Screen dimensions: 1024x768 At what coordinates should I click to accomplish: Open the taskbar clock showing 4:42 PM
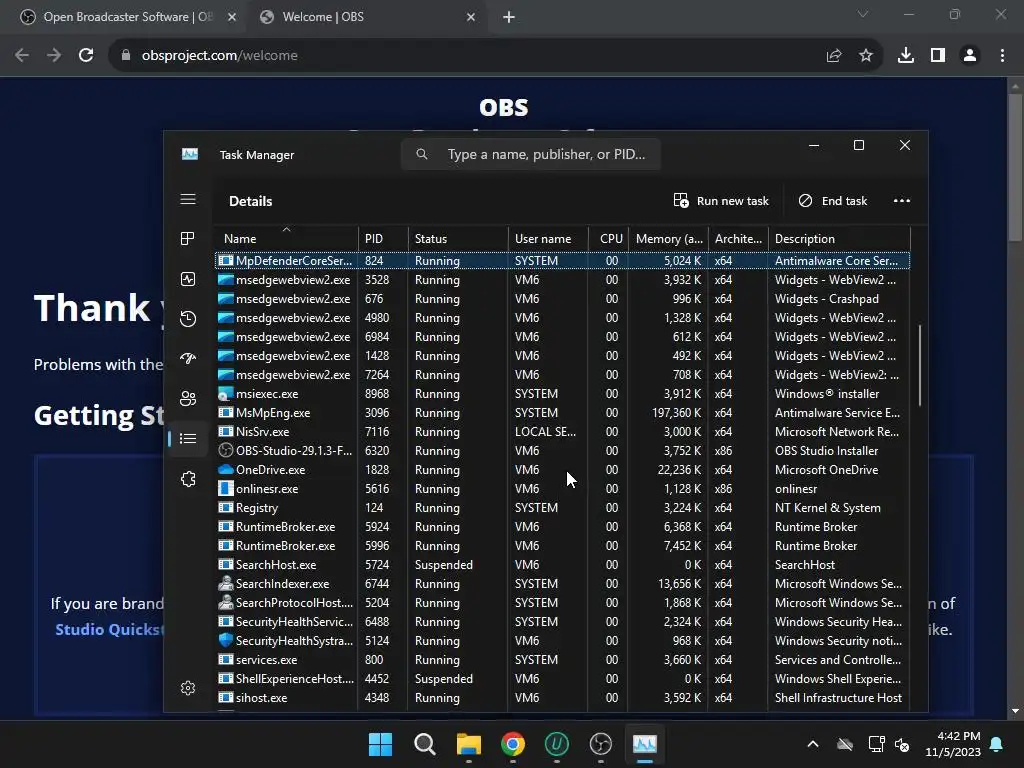pos(953,744)
